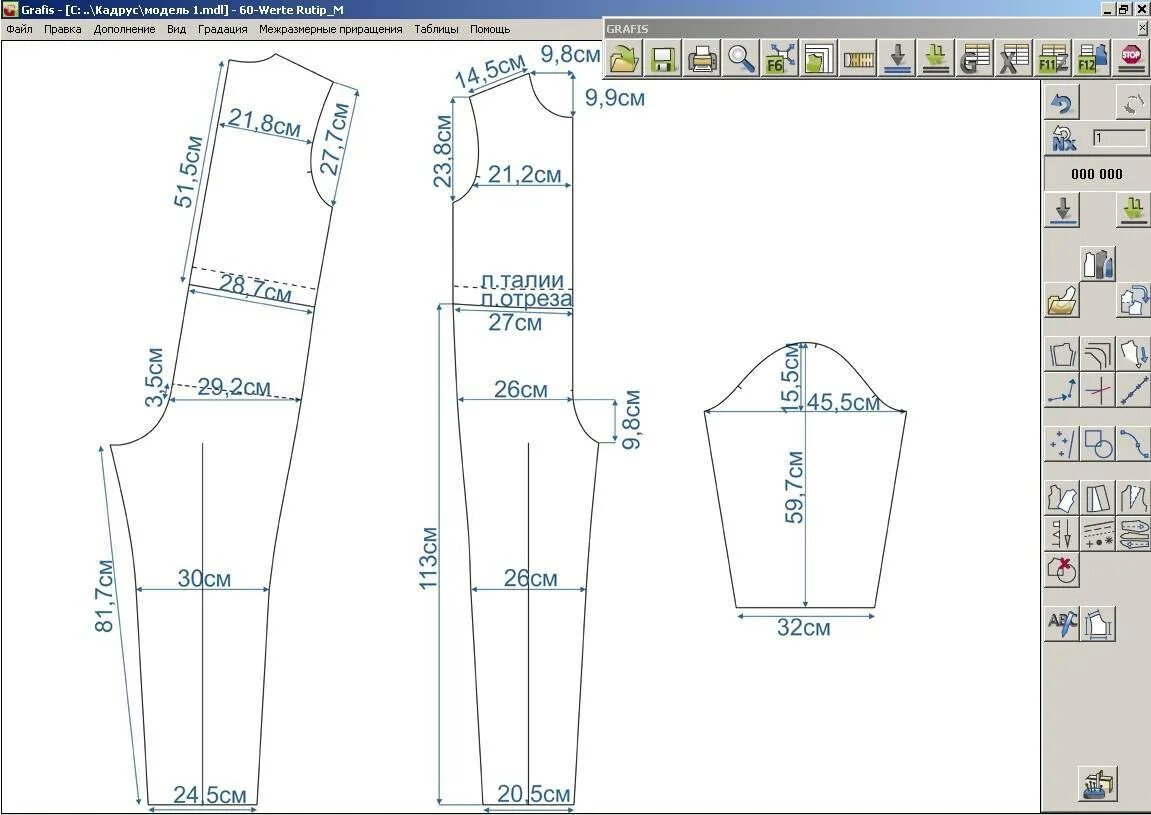
Task: Click the Nx repeat-undo icon
Action: tap(1063, 138)
